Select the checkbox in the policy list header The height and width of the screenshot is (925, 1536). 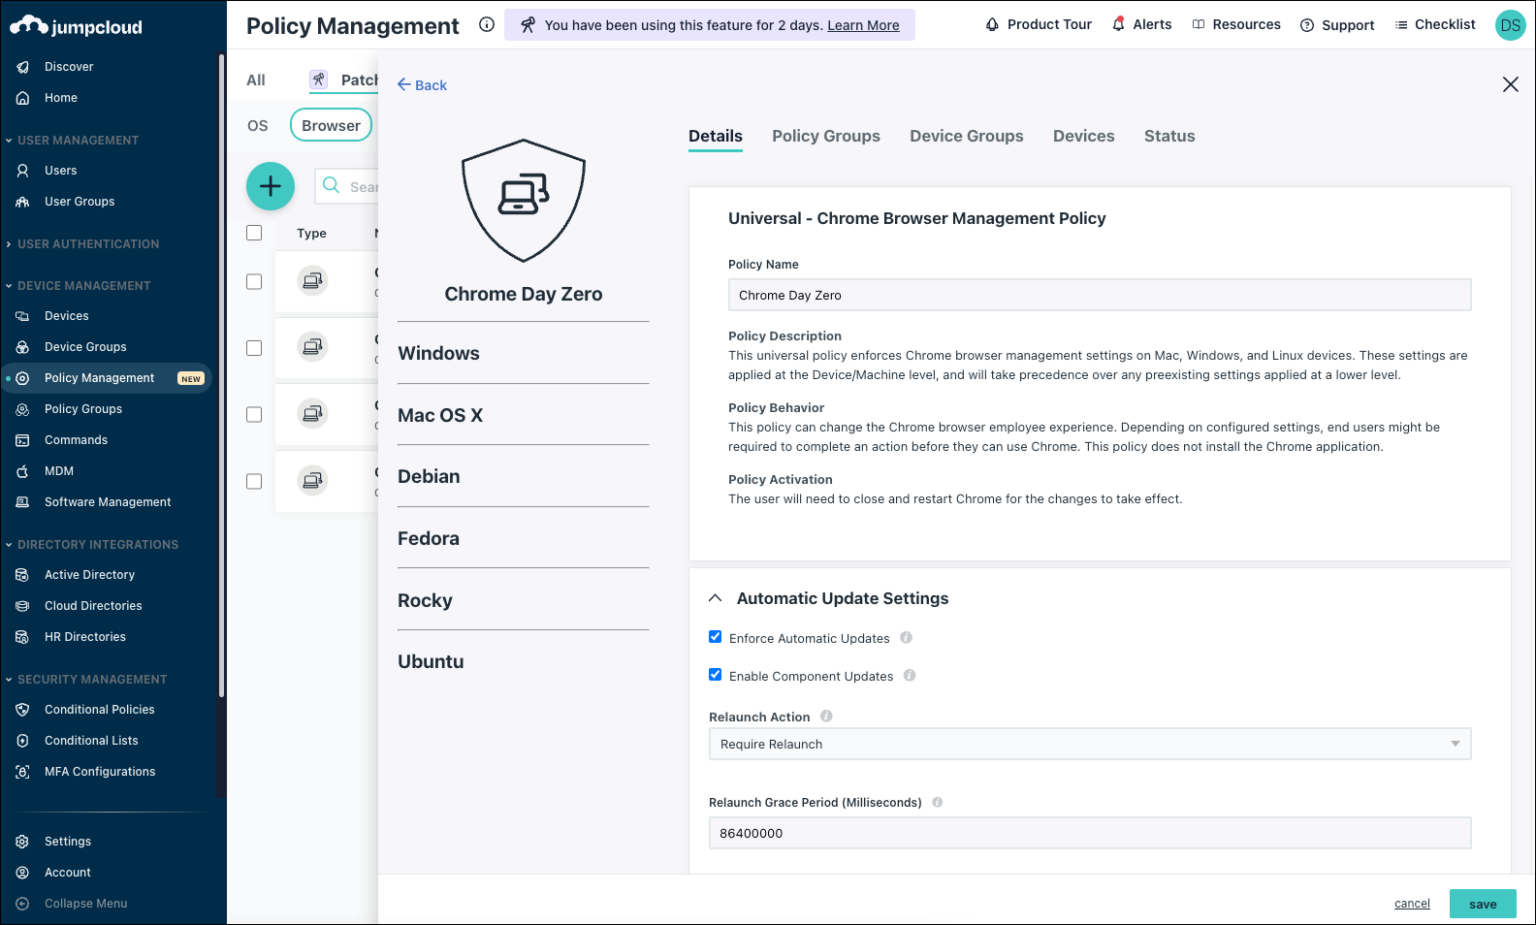(x=254, y=232)
